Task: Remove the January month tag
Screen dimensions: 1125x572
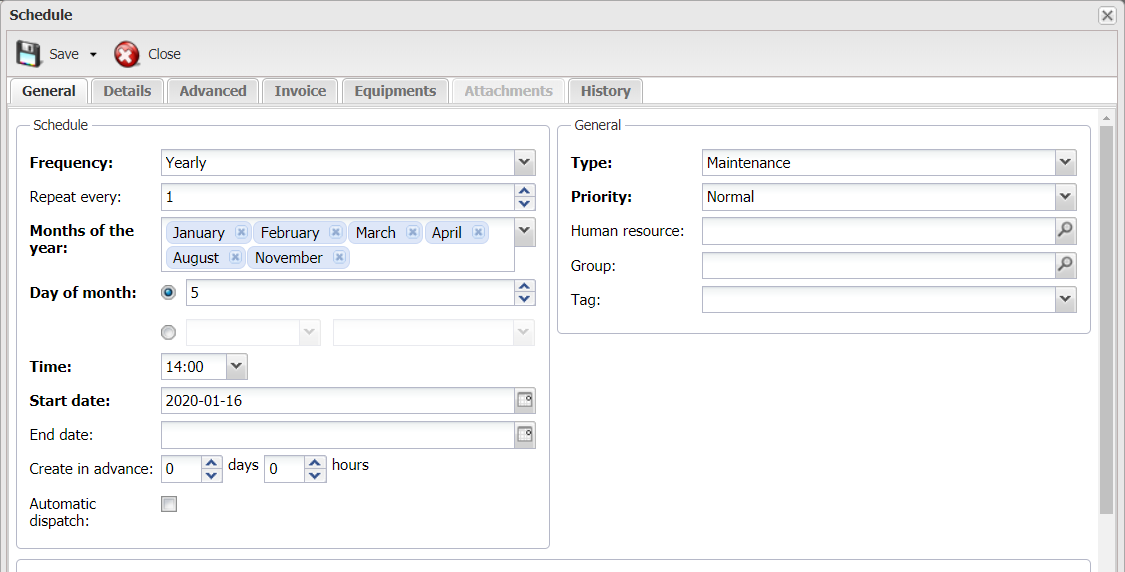Action: [x=241, y=232]
